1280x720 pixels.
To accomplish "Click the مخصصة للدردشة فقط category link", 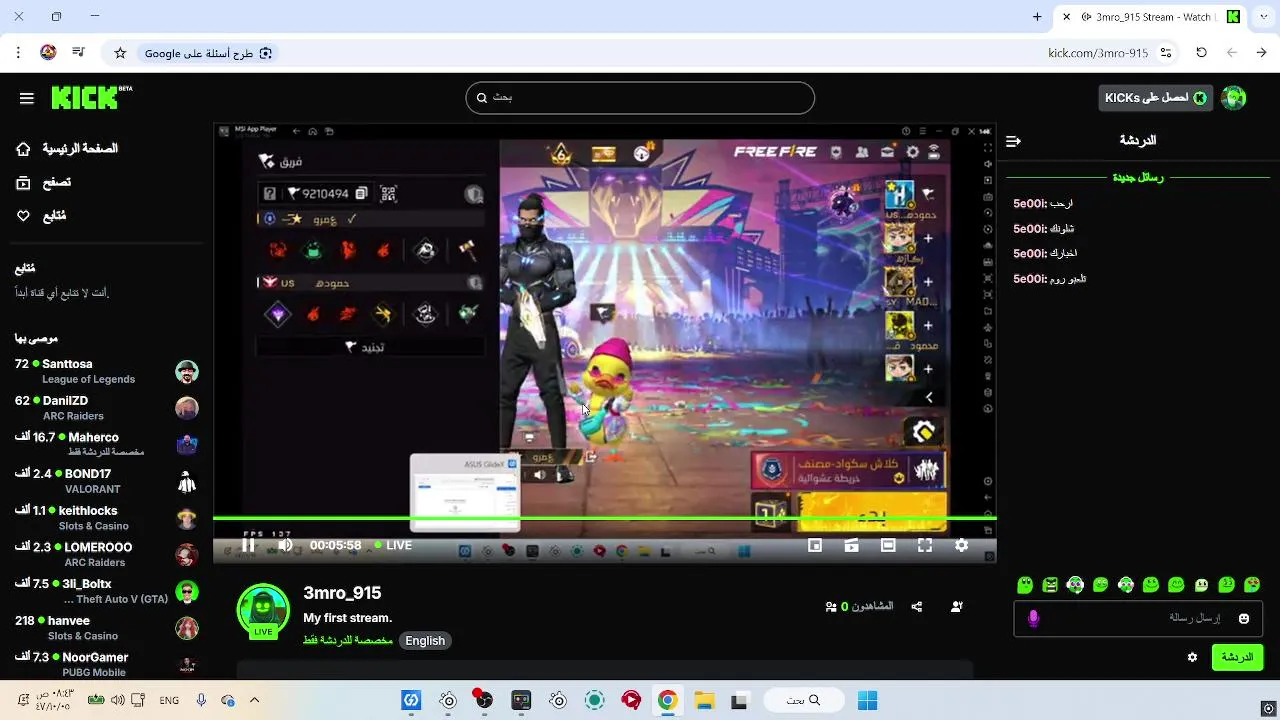I will [x=348, y=640].
